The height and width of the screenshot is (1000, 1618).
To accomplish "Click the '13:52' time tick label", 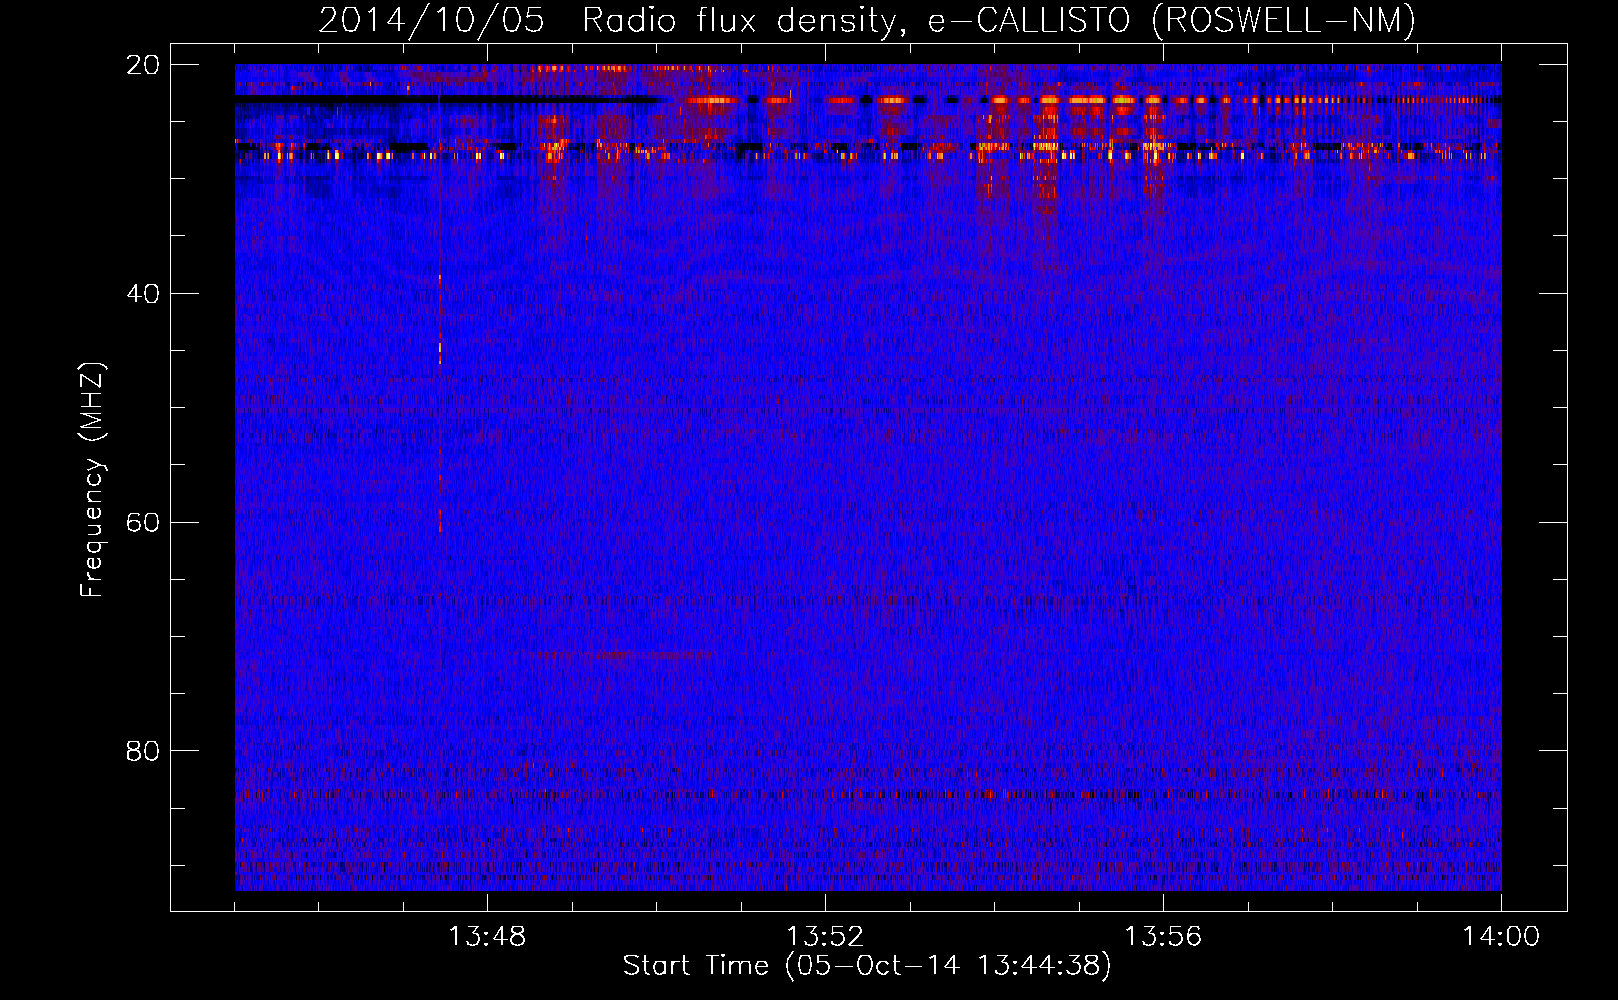I will tap(825, 937).
